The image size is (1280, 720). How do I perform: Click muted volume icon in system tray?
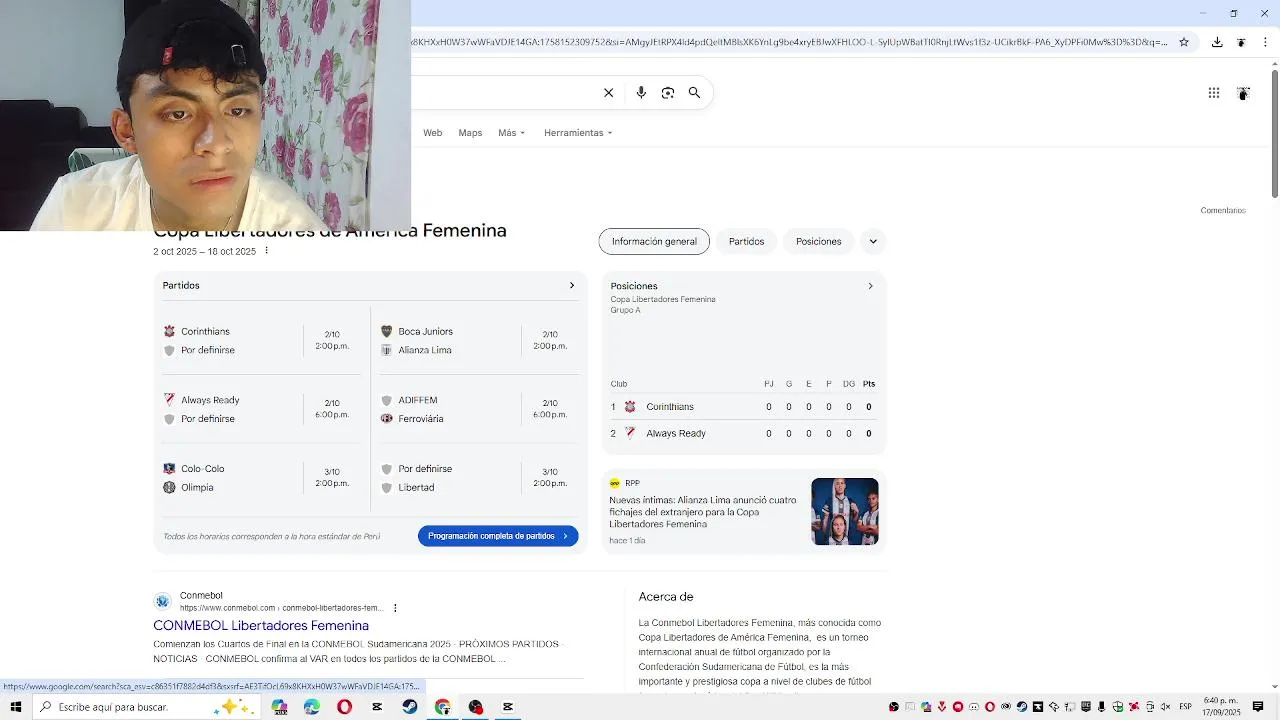1166,707
